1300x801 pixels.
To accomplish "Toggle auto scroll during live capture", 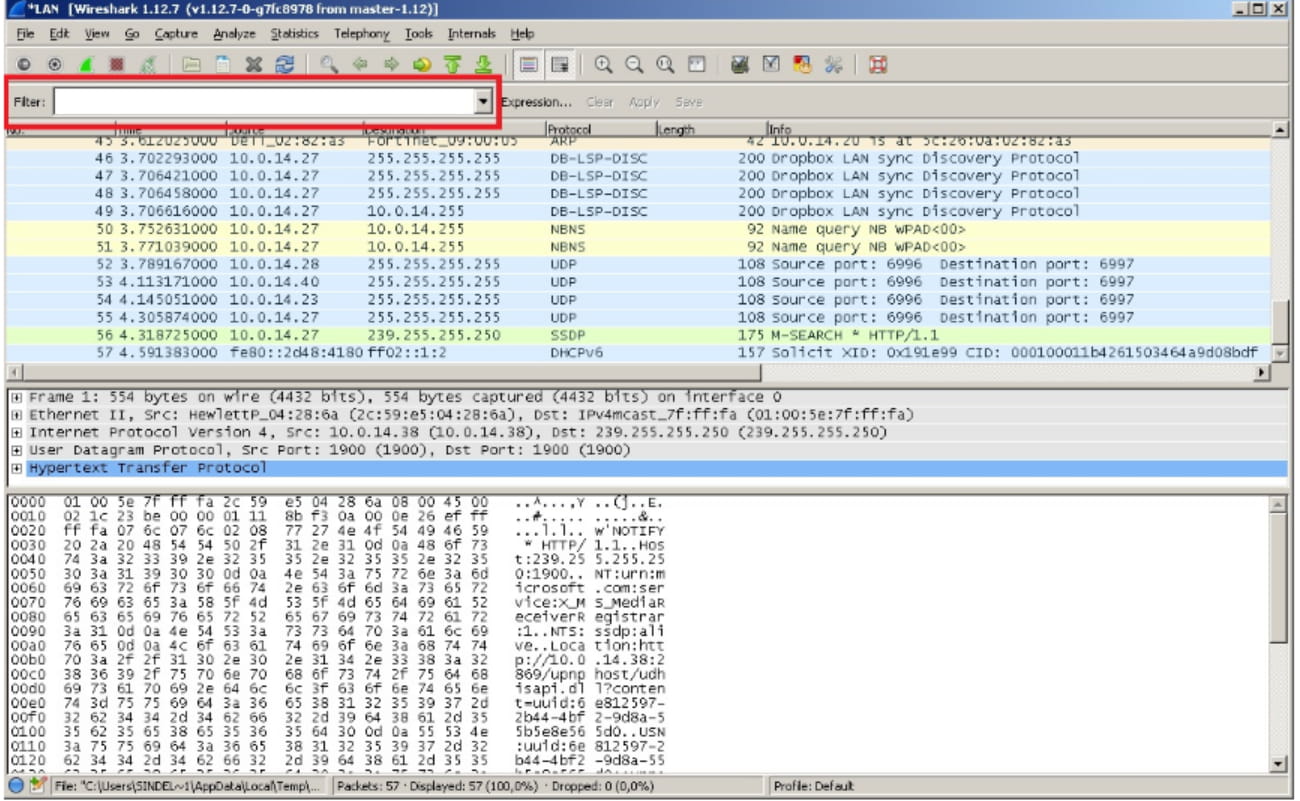I will click(559, 65).
